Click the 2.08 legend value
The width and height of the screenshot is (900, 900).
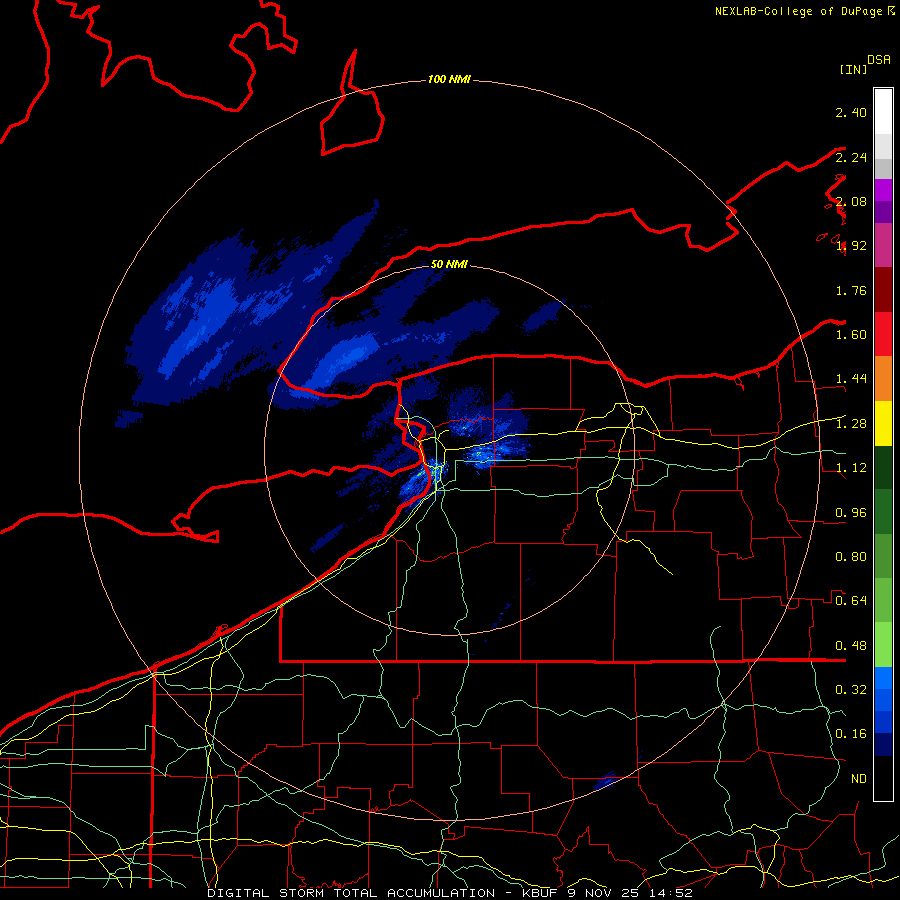(851, 201)
